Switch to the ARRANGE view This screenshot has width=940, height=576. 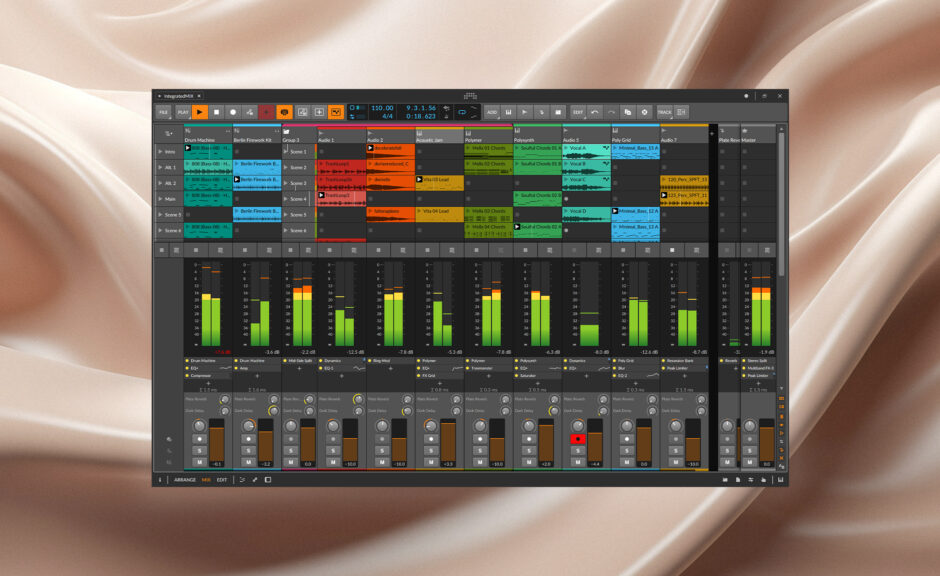pyautogui.click(x=185, y=480)
